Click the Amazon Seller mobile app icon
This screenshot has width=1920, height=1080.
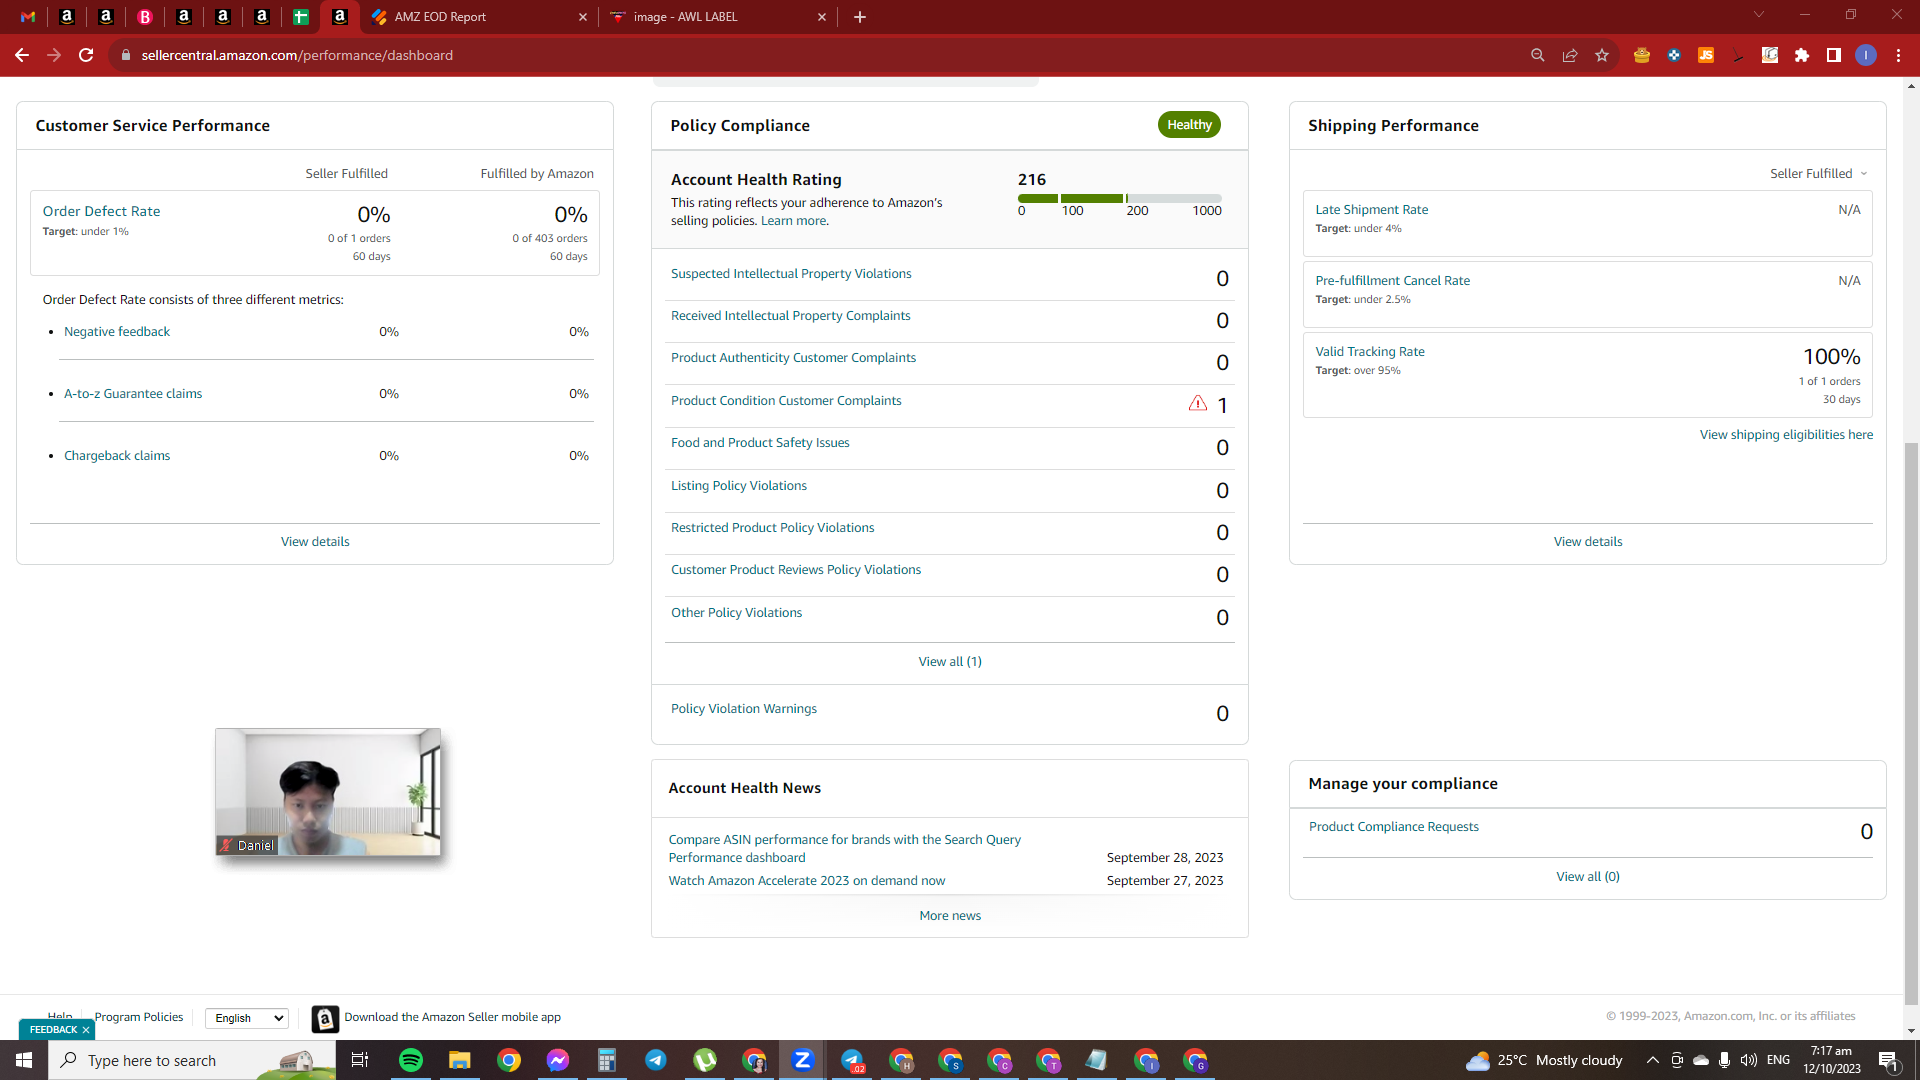[325, 1018]
